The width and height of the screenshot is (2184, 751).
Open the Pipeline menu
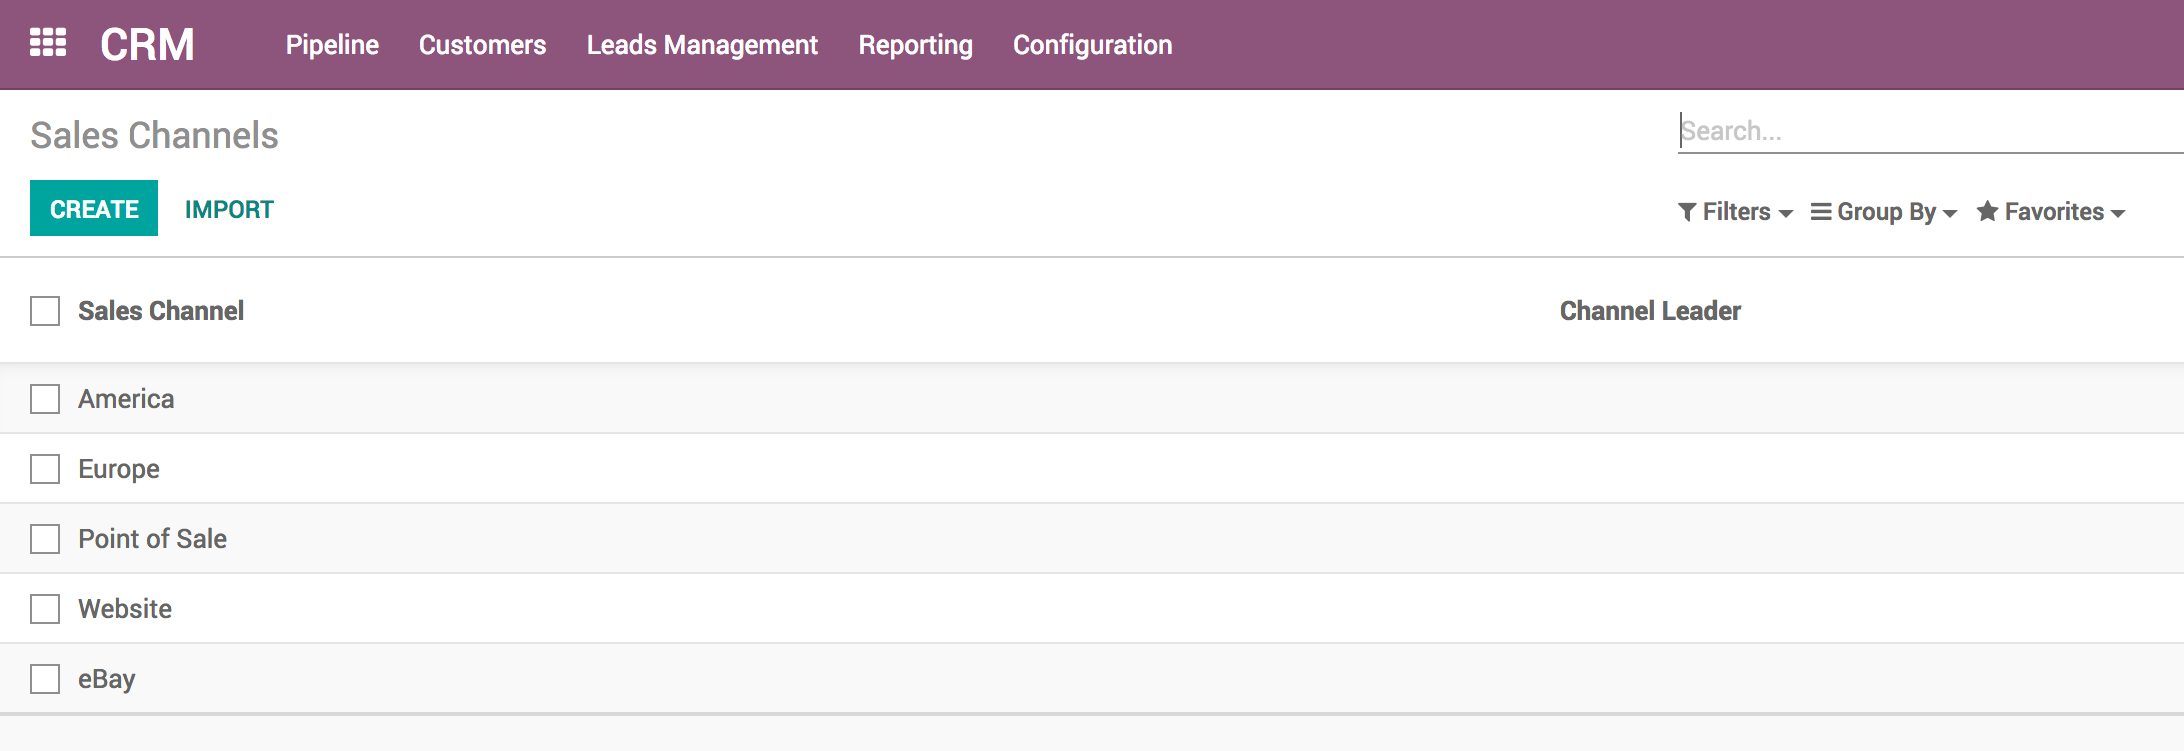pos(332,45)
